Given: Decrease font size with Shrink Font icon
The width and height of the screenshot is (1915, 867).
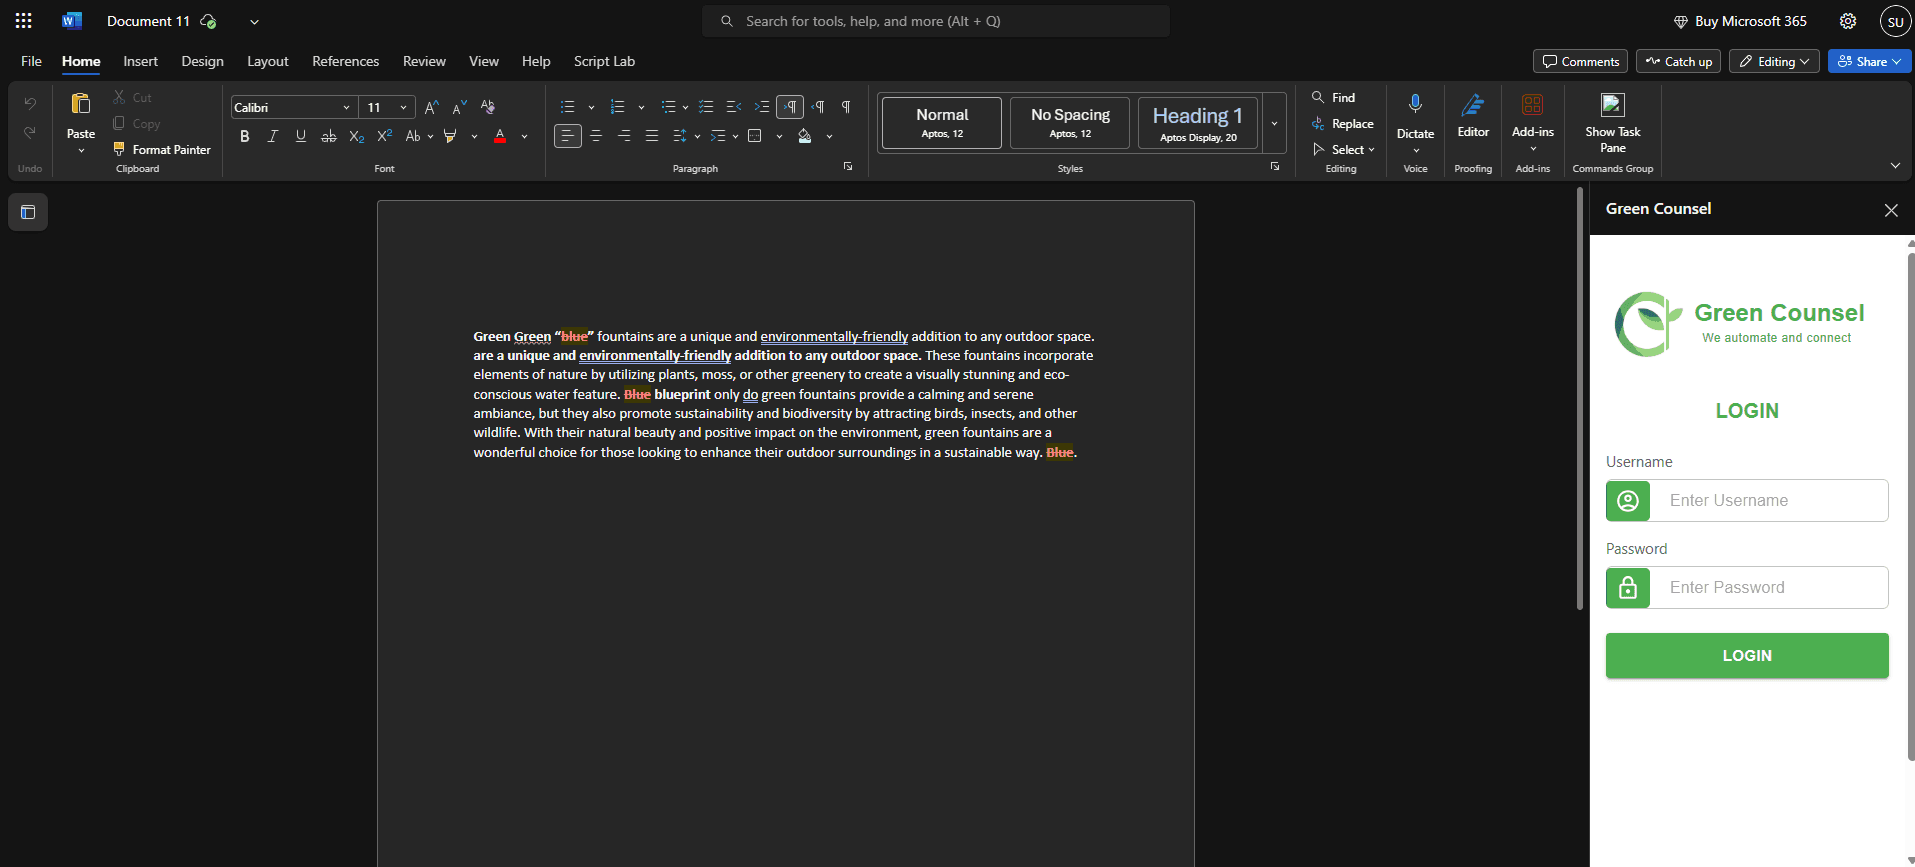Looking at the screenshot, I should [x=459, y=107].
